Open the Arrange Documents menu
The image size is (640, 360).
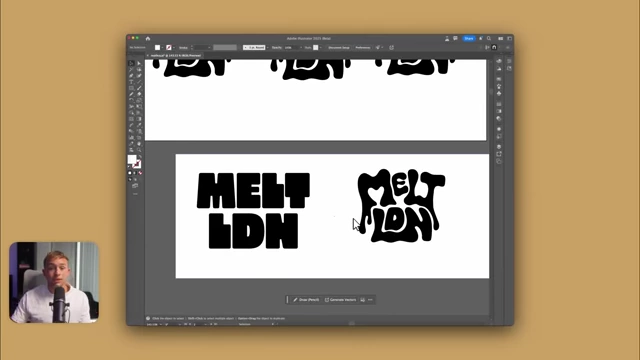[x=500, y=38]
